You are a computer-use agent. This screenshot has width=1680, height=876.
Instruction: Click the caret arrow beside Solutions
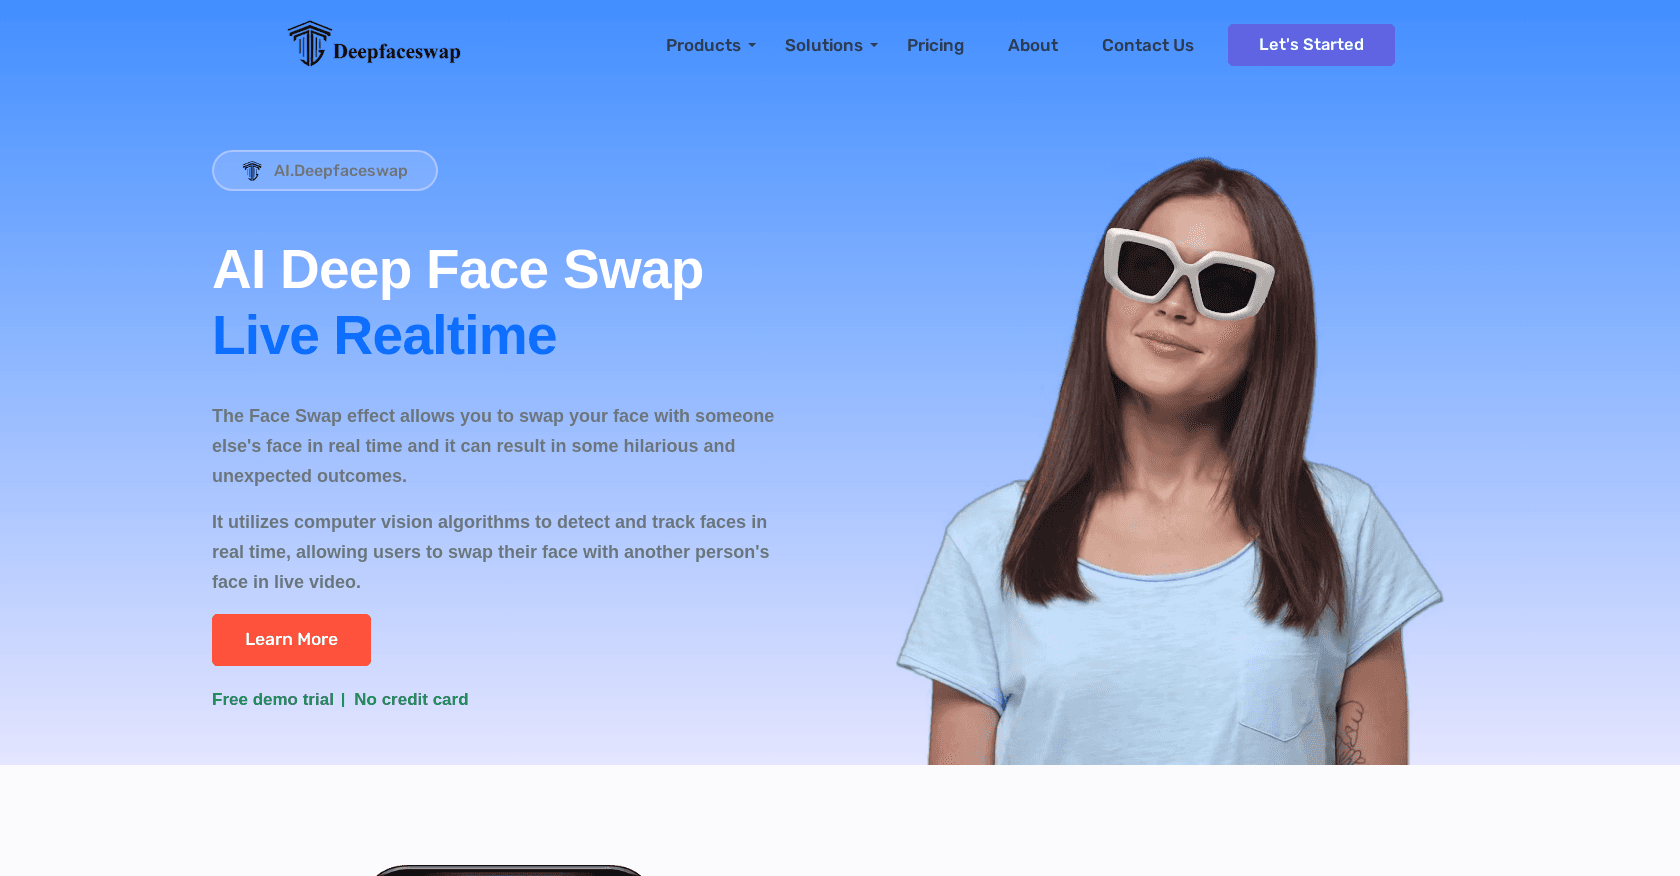(874, 46)
